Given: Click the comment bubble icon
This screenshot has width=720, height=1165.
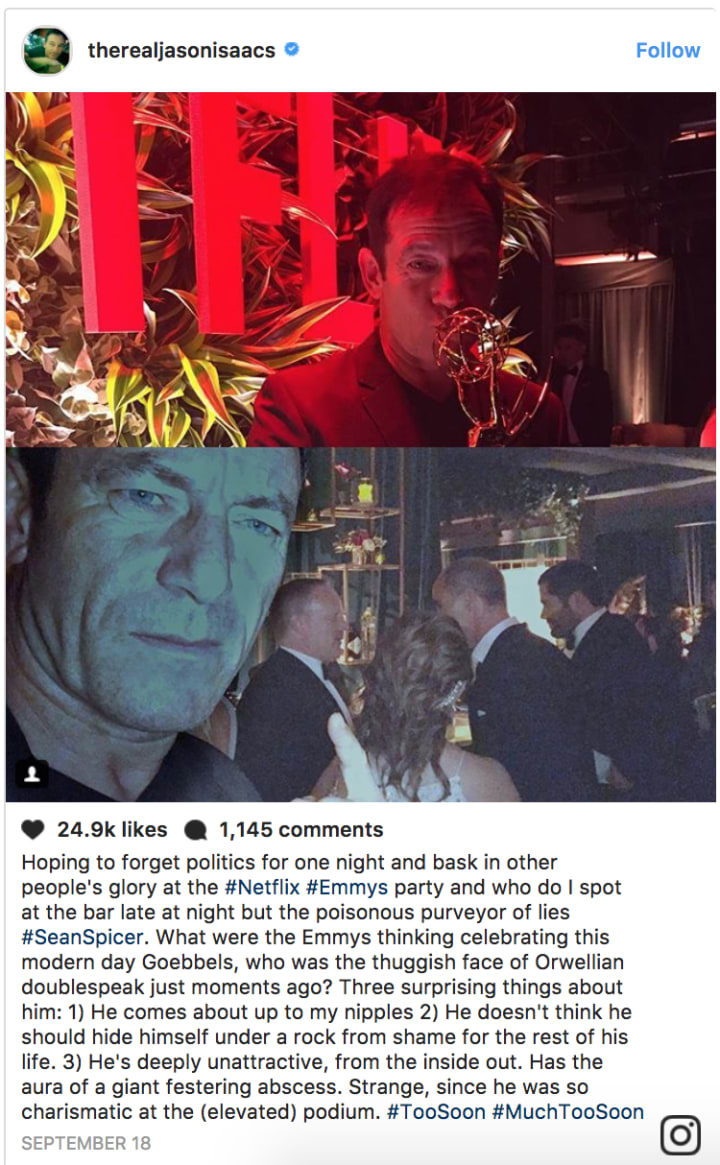Looking at the screenshot, I should [195, 830].
